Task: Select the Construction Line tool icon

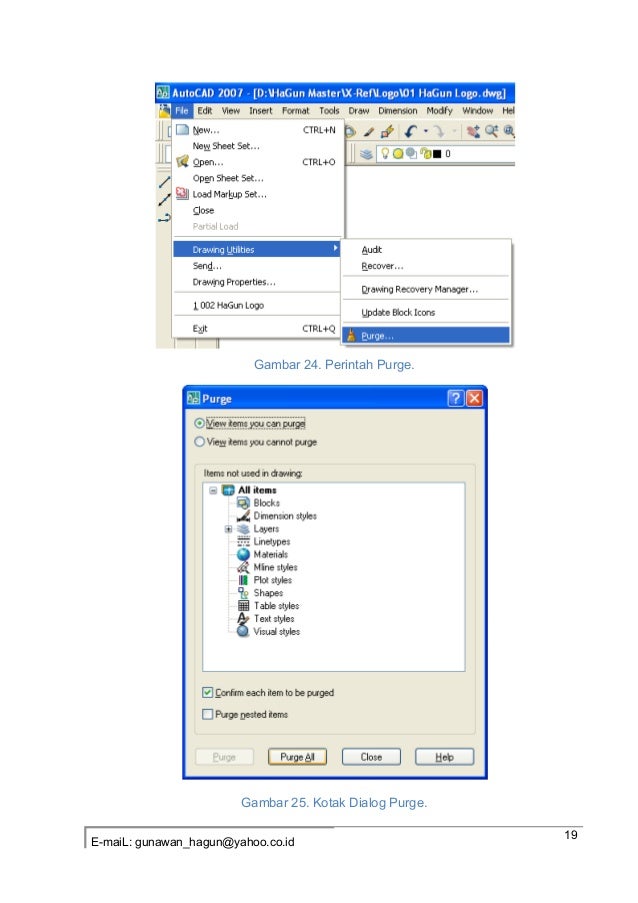Action: (165, 200)
